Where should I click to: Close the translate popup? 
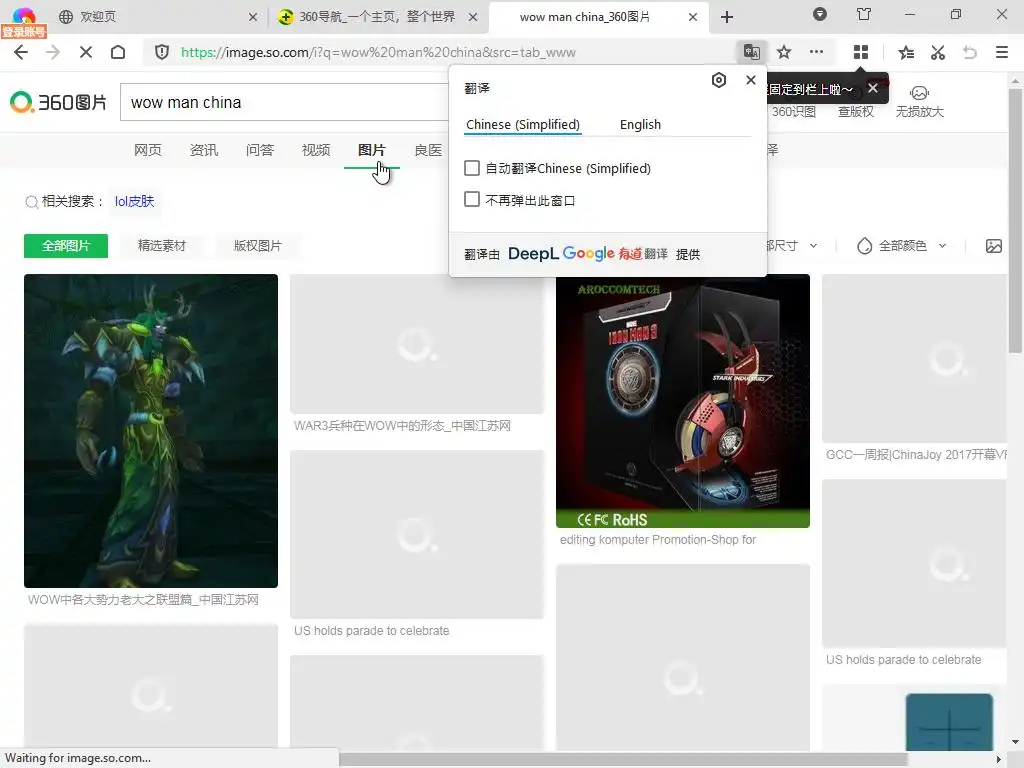[751, 80]
